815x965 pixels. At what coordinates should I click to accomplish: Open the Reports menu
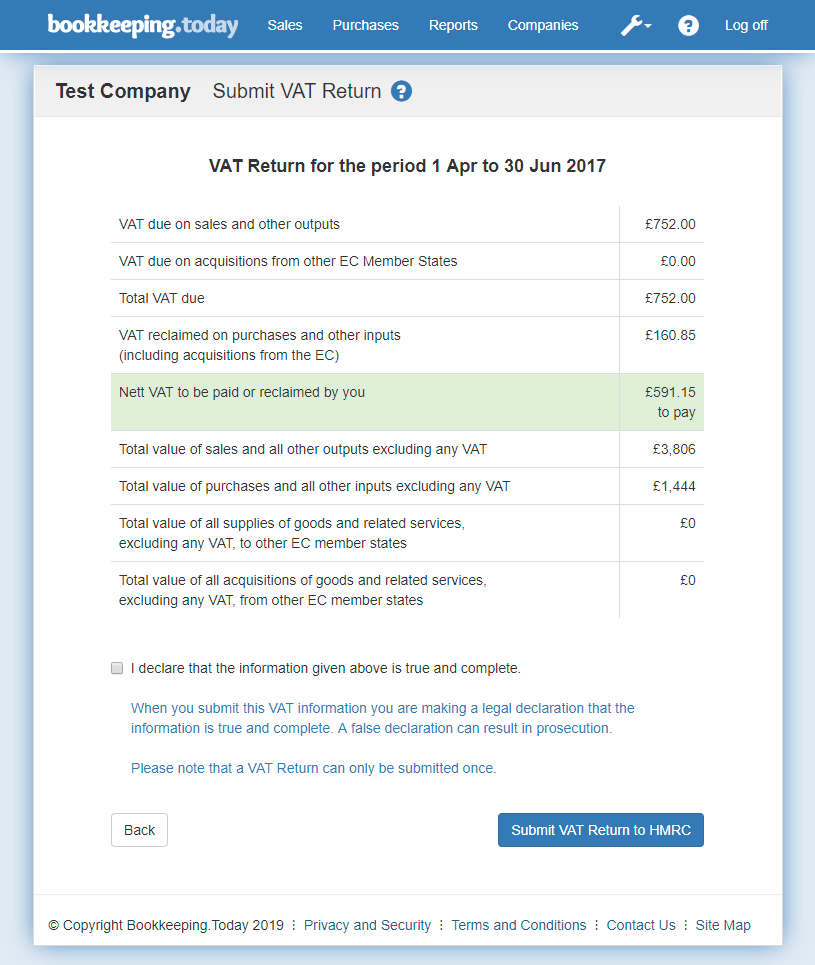pyautogui.click(x=453, y=25)
